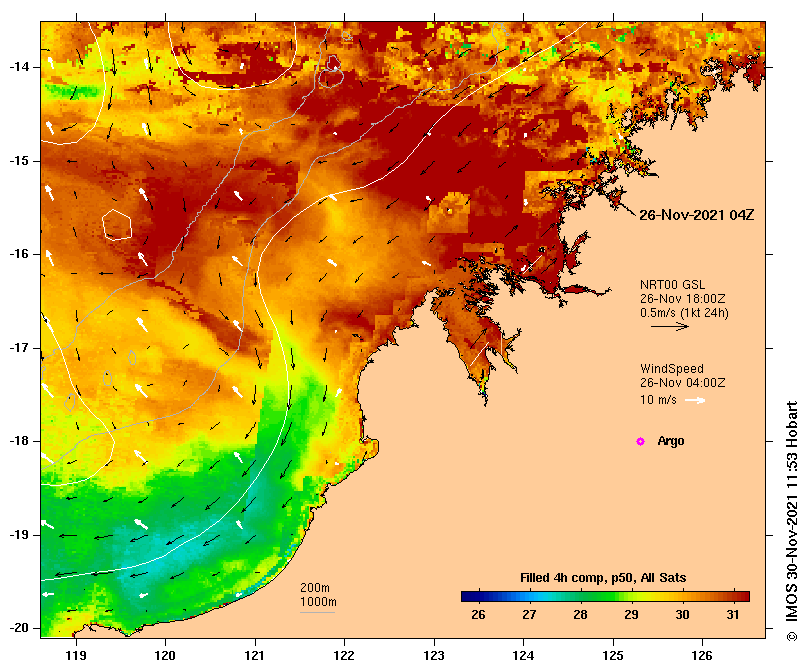Click the latitude label '-16'
Screen dimensions: 809x672
click(x=19, y=254)
